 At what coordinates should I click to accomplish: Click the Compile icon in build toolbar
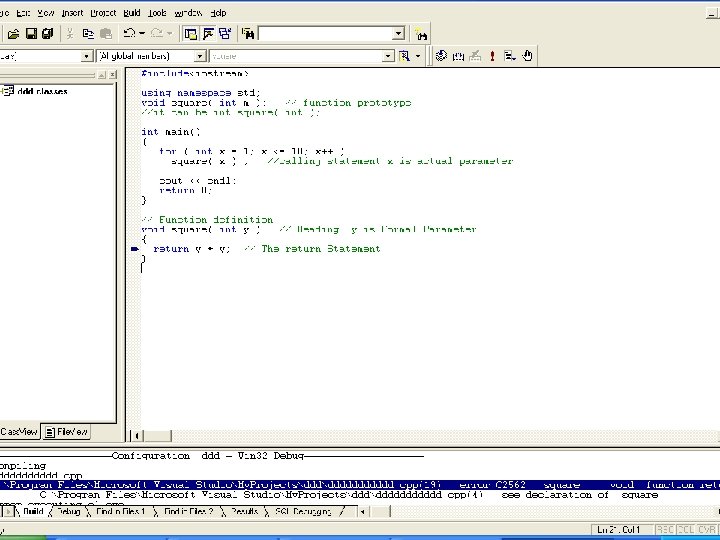(x=442, y=56)
